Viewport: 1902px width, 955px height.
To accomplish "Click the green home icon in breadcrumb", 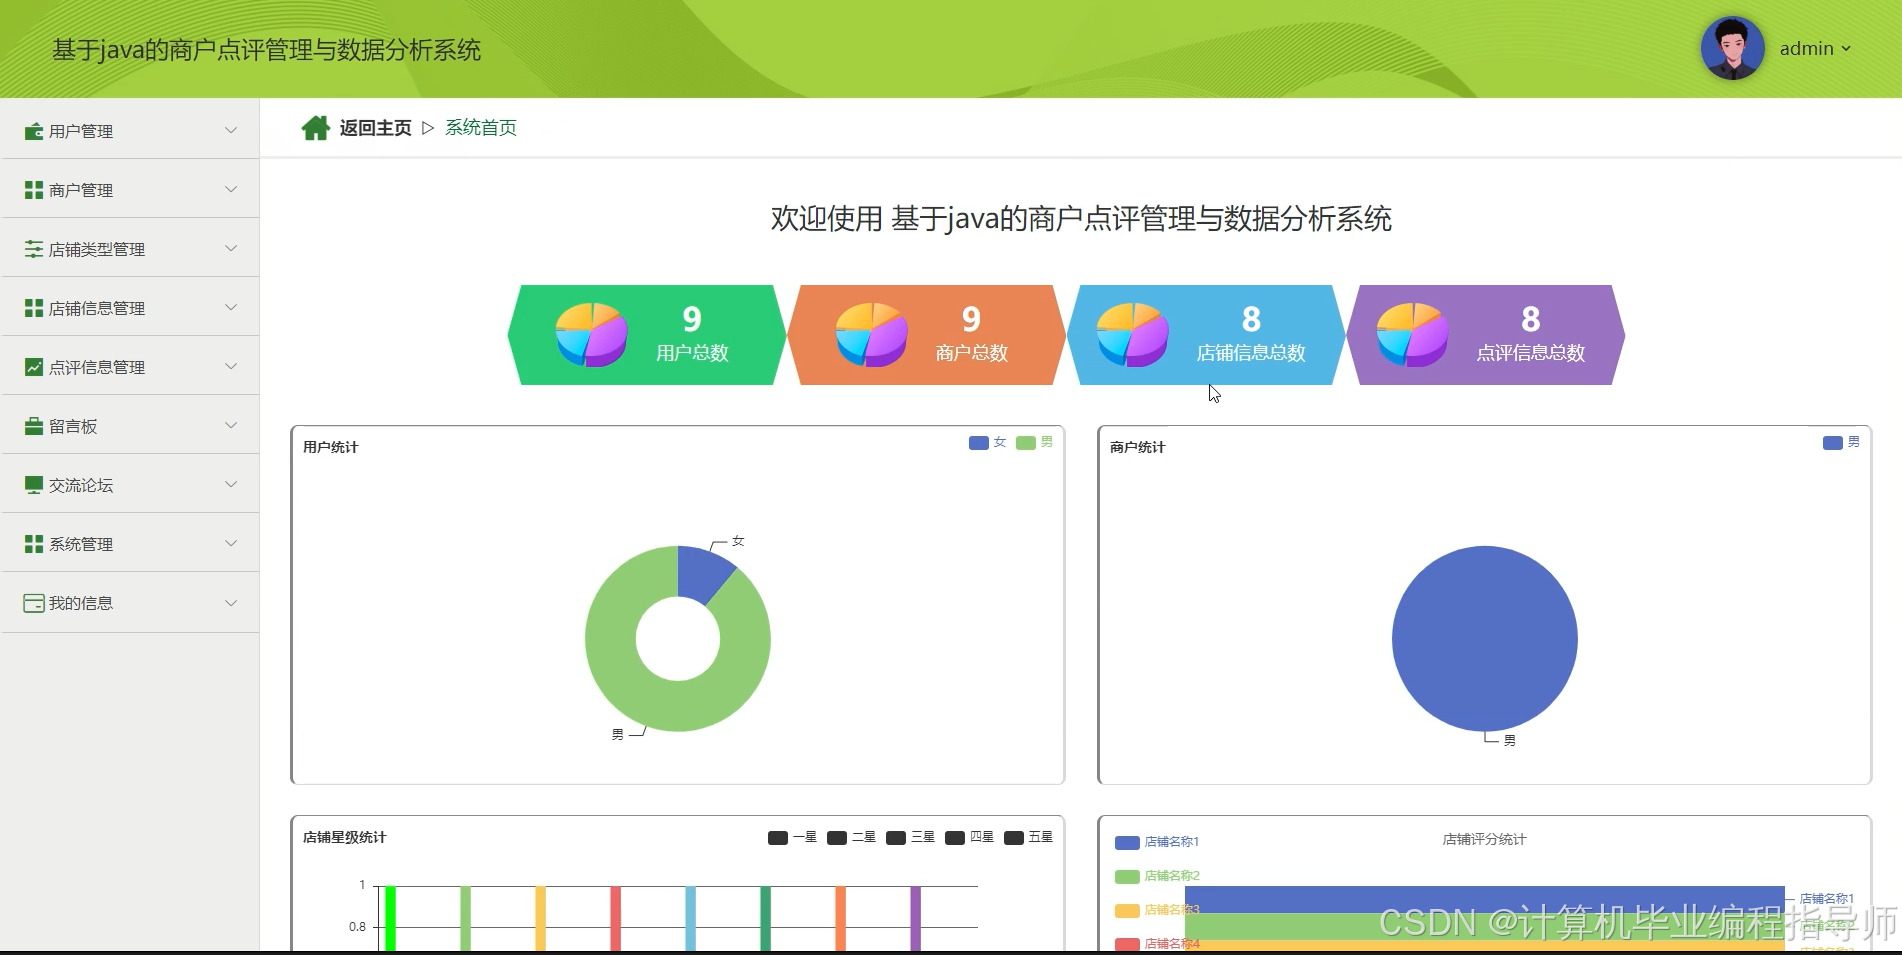I will point(316,128).
